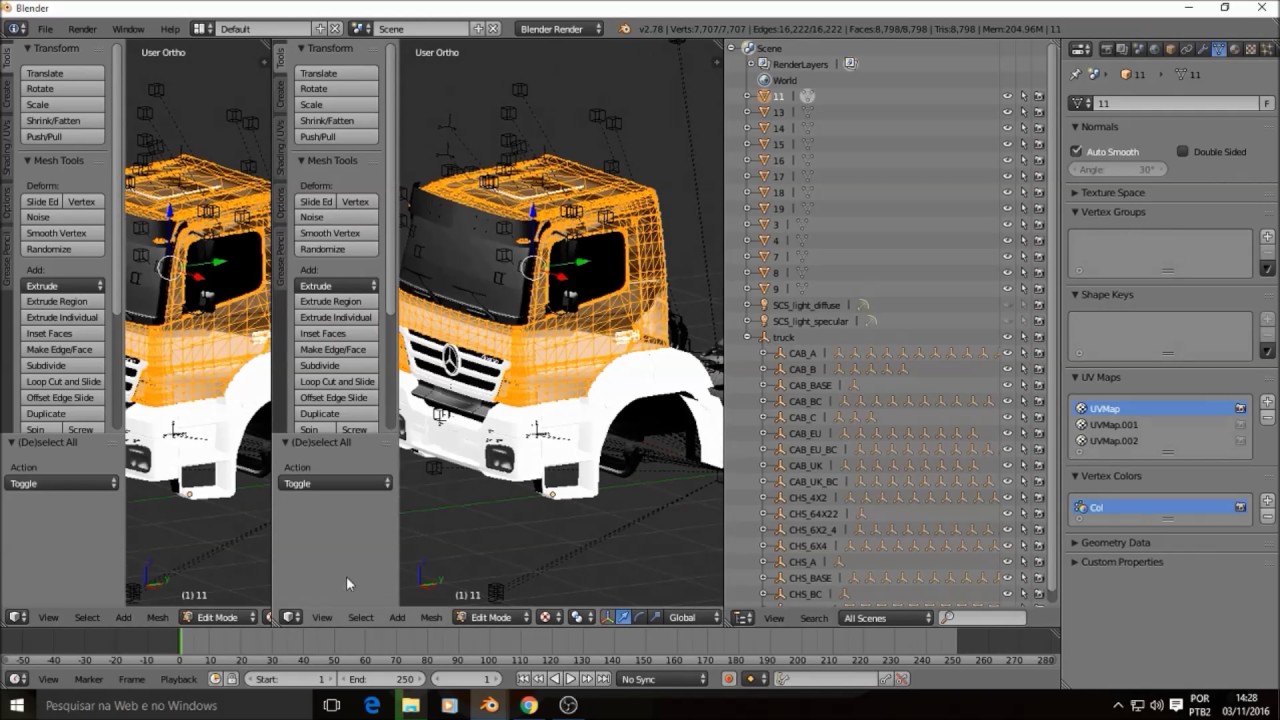Click the pin icon in the Properties header

[1076, 74]
